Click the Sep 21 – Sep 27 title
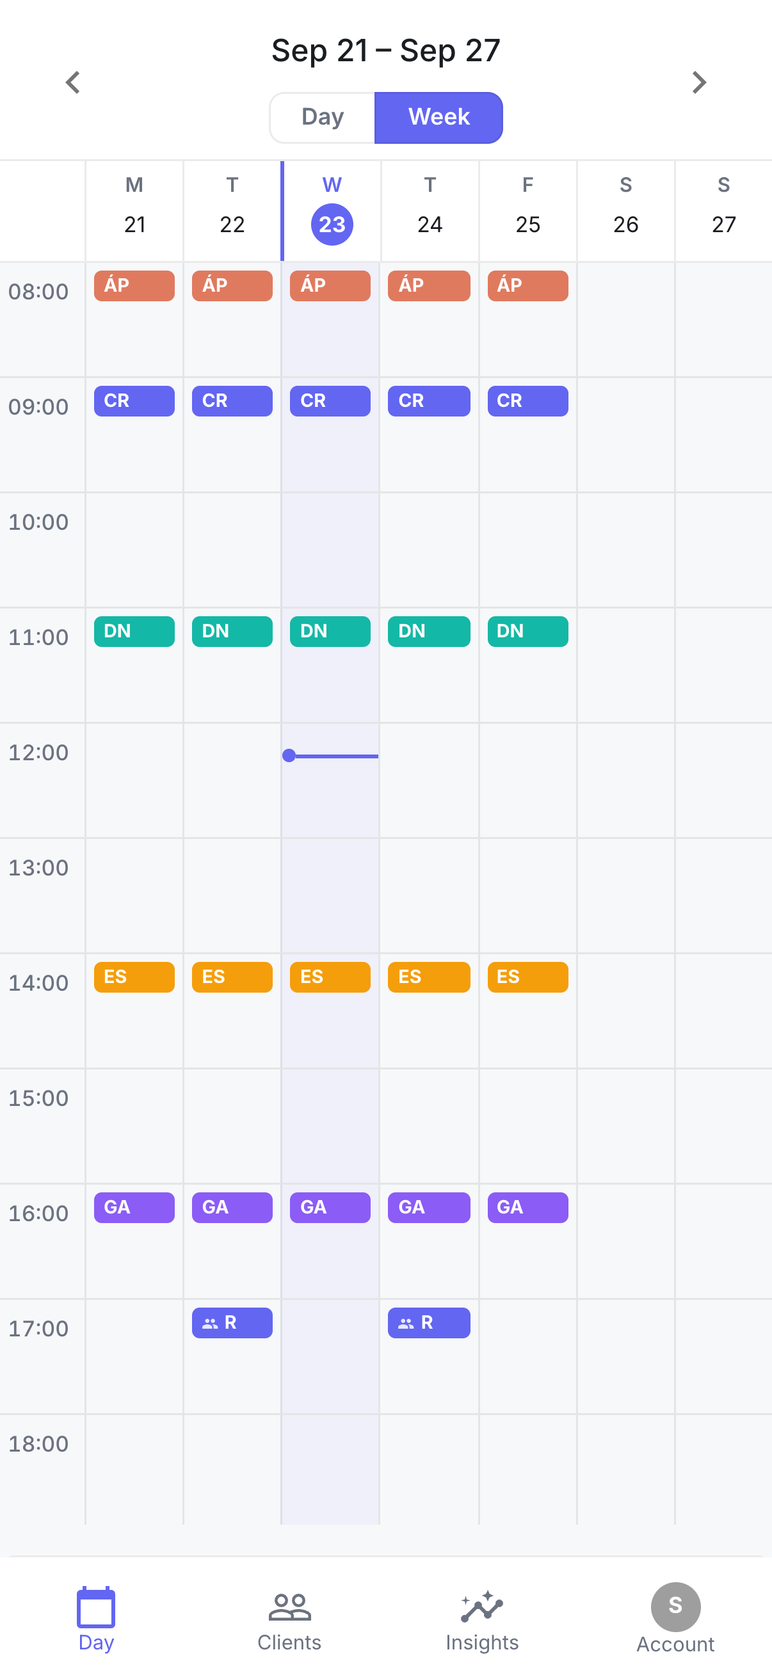 386,50
